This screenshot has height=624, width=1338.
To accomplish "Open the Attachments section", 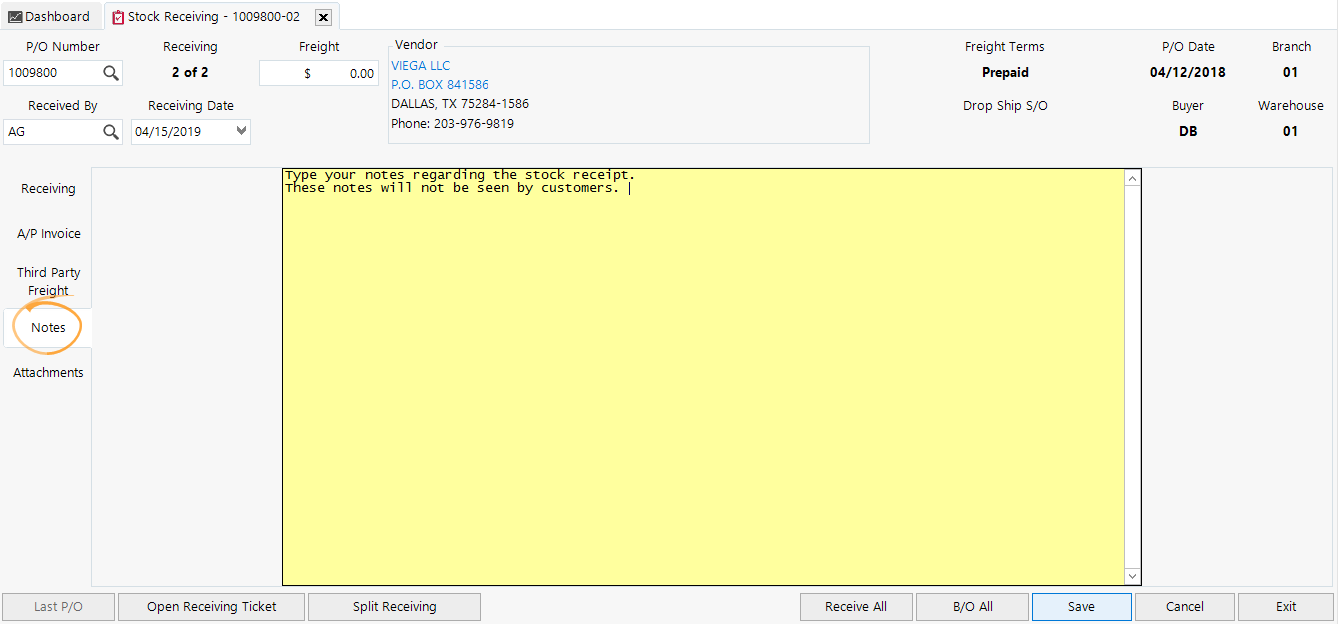I will (47, 372).
